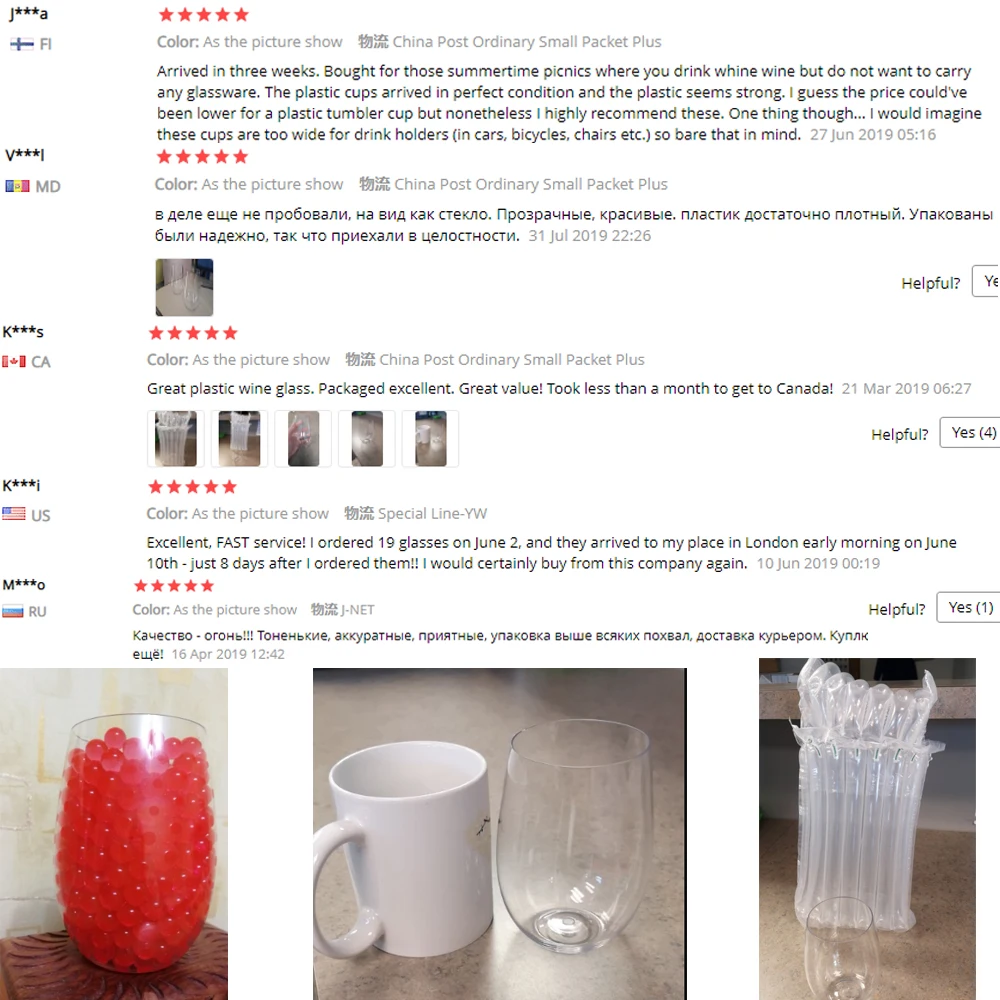This screenshot has height=1000, width=1000.
Task: Click Yes (1) helpful button on M***o's review
Action: [x=968, y=607]
